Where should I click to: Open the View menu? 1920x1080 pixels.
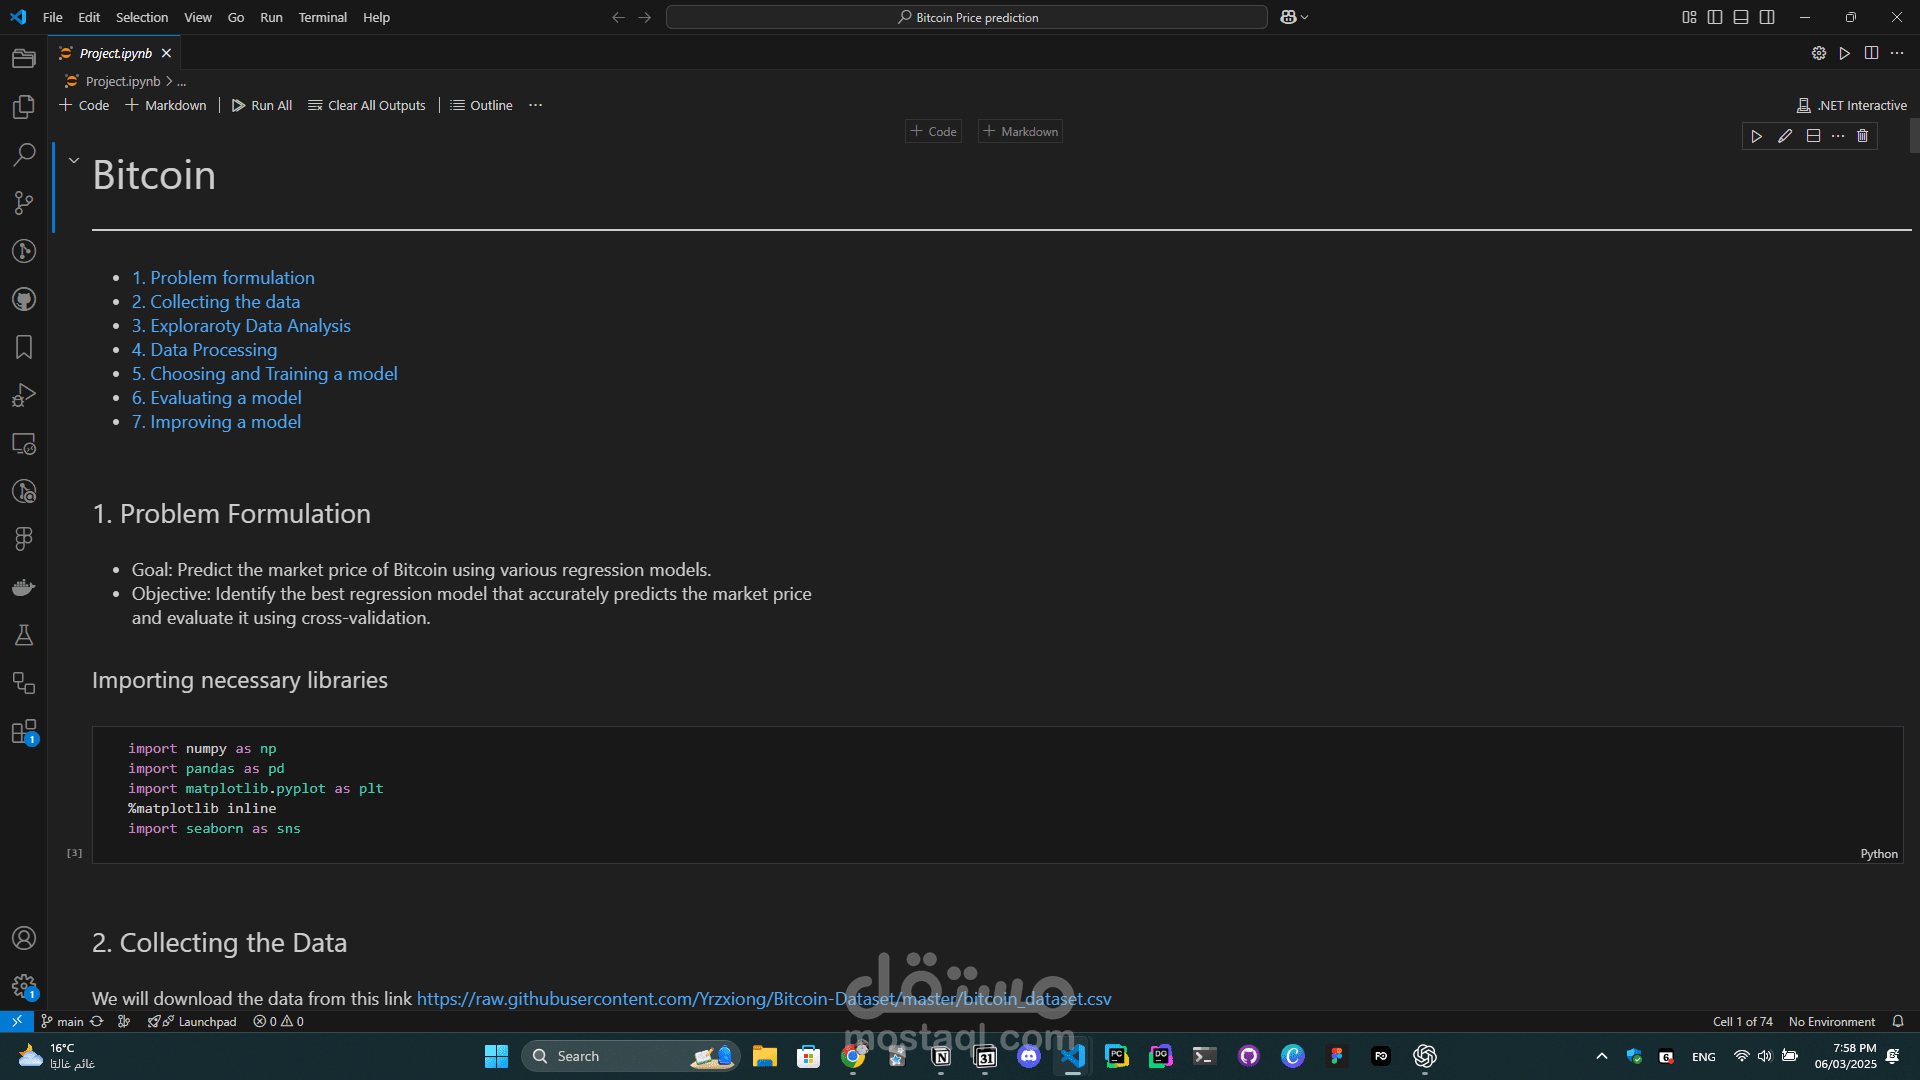point(198,17)
